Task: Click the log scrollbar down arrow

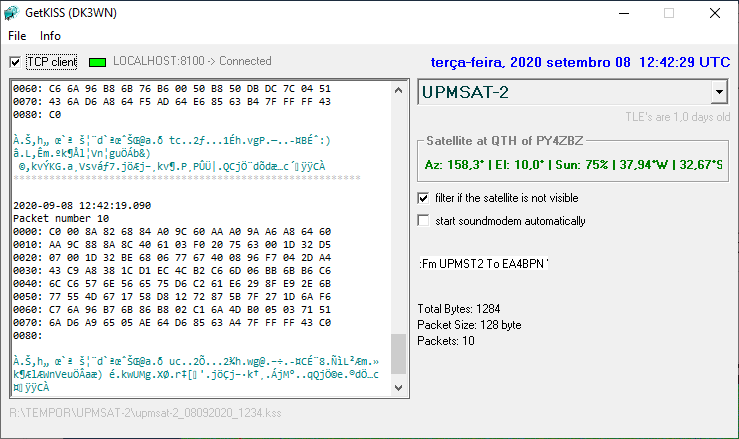Action: tap(398, 388)
